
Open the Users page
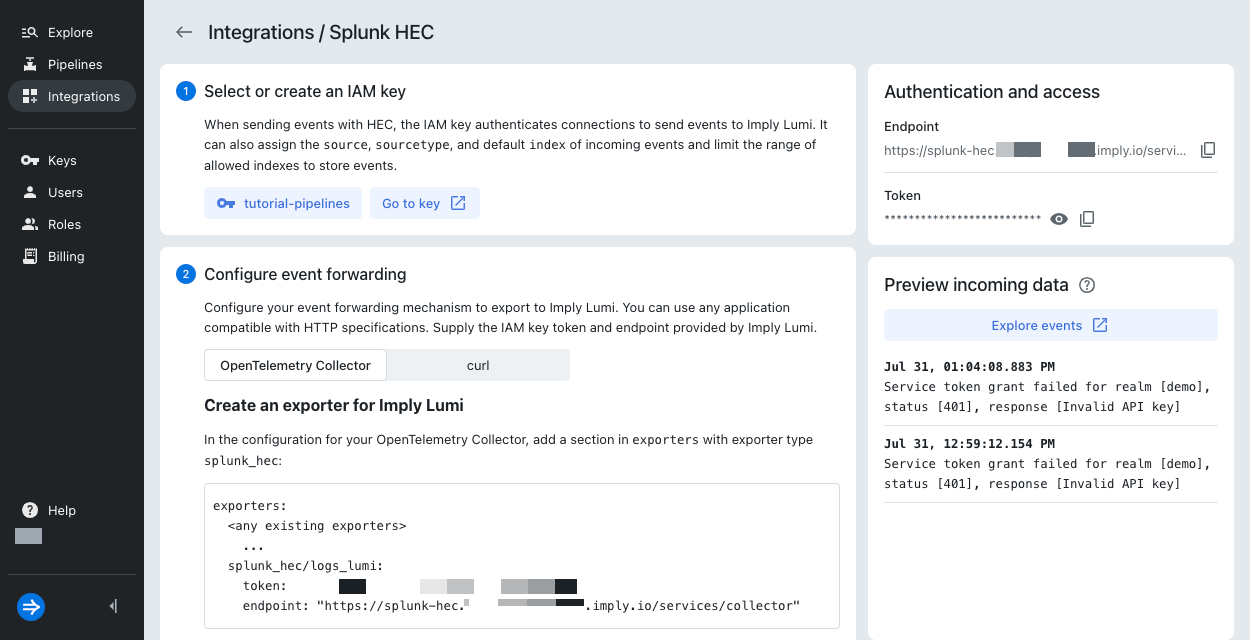click(x=72, y=192)
